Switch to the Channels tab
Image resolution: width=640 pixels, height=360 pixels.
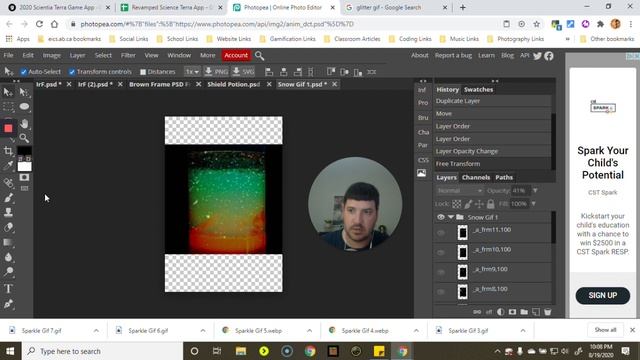tap(476, 178)
